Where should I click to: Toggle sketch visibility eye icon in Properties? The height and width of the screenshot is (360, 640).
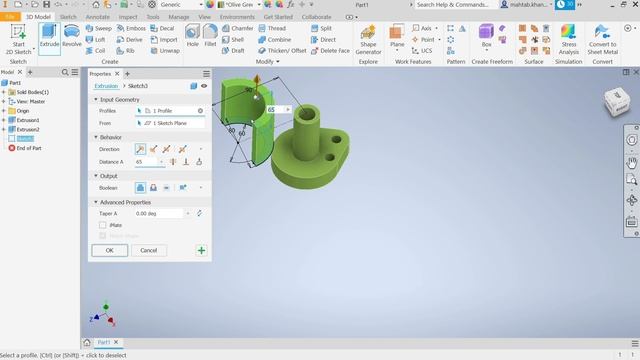[x=204, y=86]
